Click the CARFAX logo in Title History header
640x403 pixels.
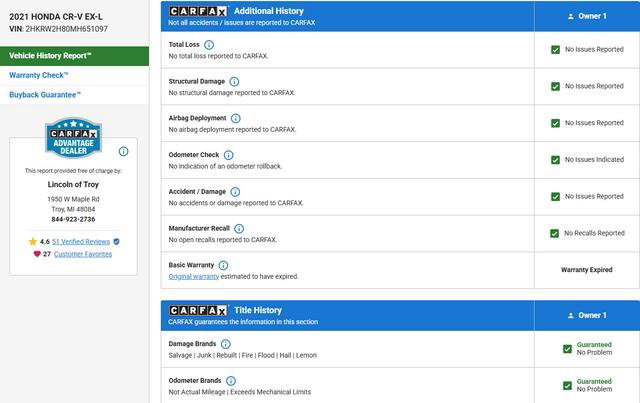(x=198, y=310)
